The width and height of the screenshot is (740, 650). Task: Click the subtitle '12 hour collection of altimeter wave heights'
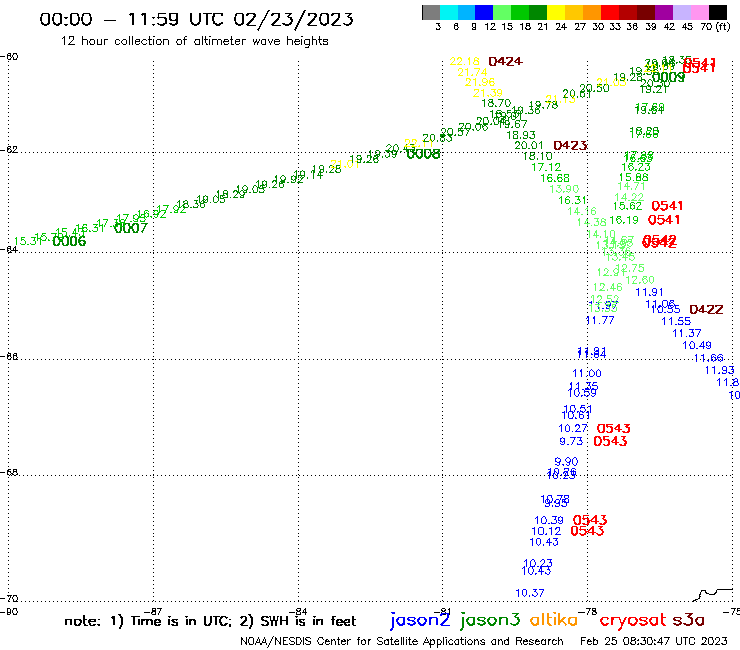[194, 41]
